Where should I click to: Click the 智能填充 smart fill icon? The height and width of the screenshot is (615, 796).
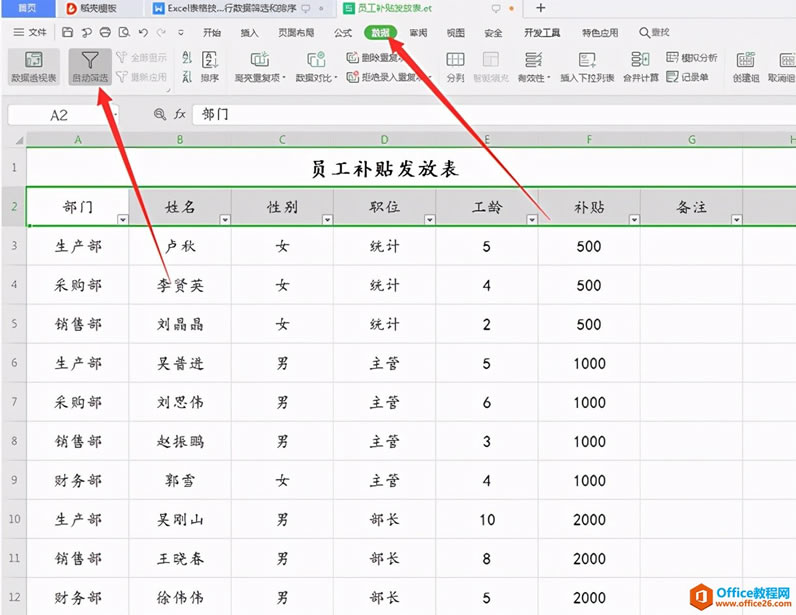pyautogui.click(x=490, y=60)
